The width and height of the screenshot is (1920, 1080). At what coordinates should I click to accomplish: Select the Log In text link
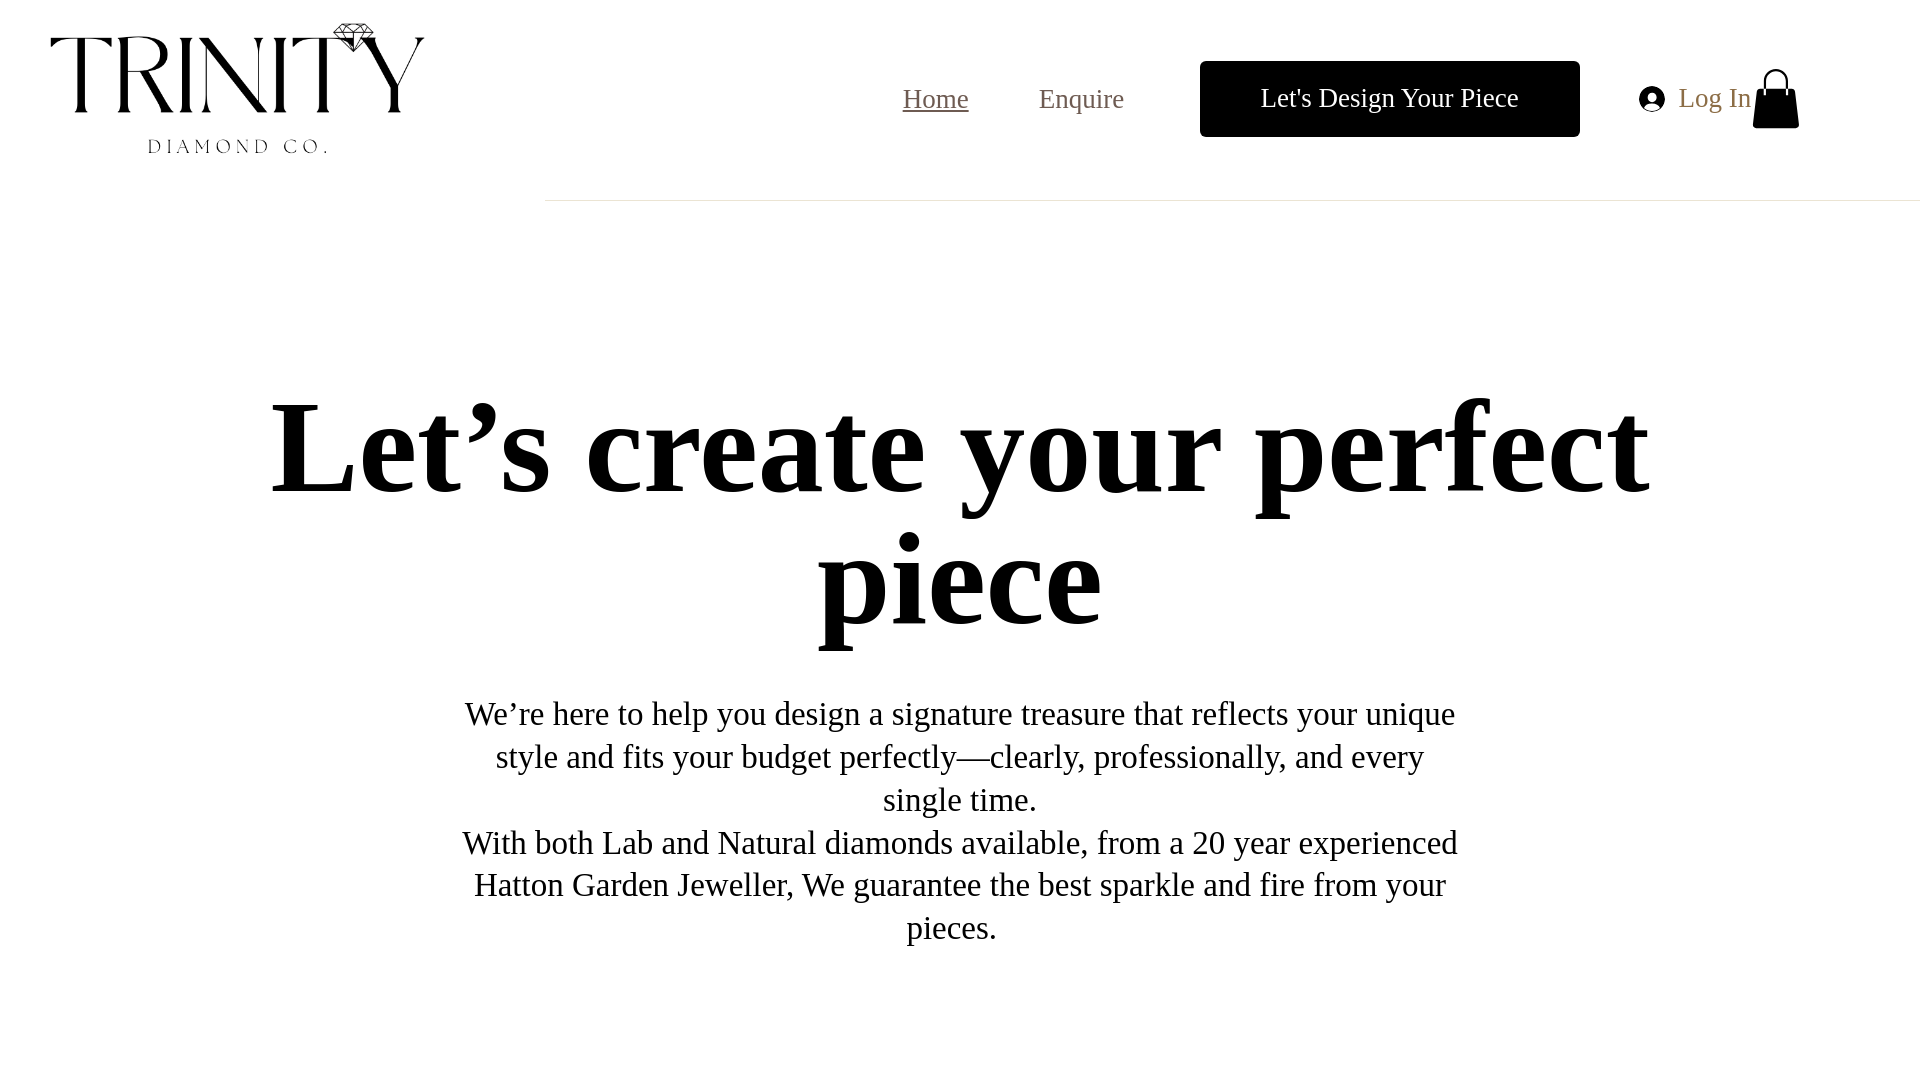[x=1714, y=98]
